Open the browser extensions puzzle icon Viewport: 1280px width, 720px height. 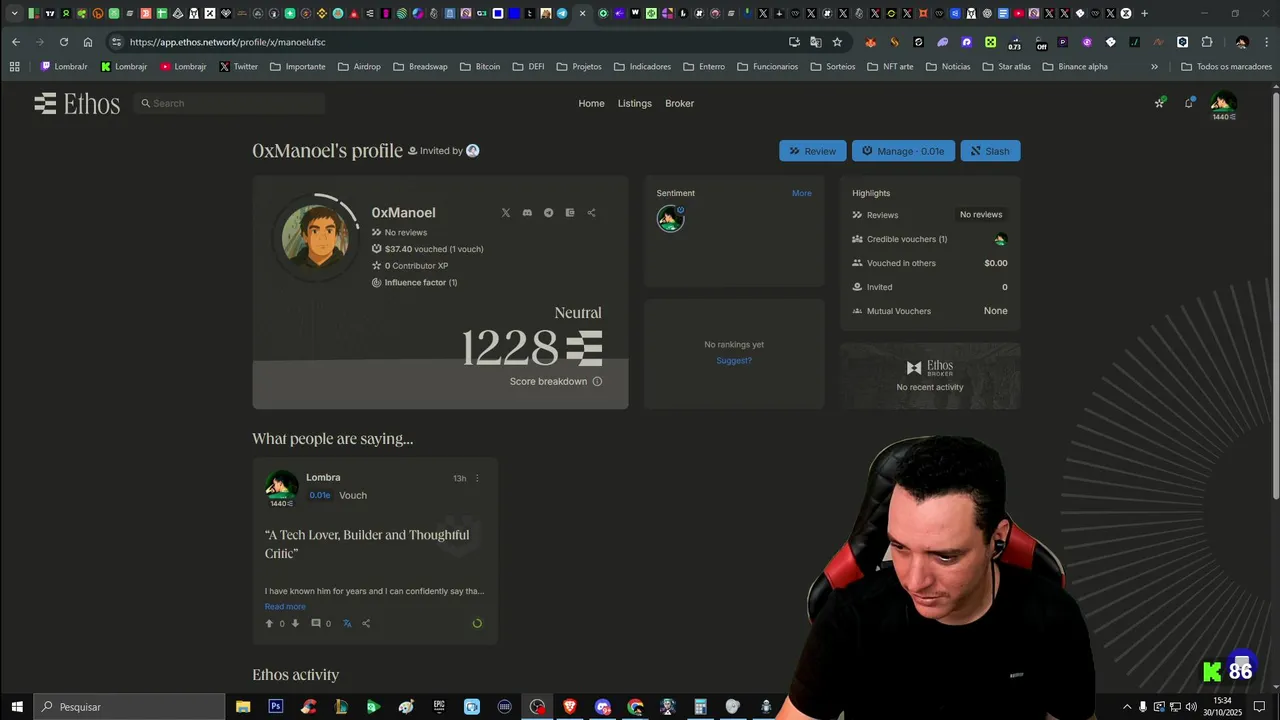(x=1207, y=42)
